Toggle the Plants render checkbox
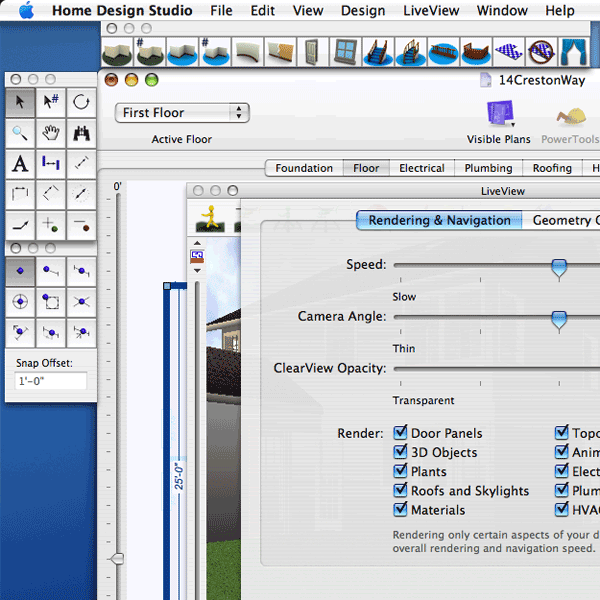Screen dimensions: 600x600 click(x=400, y=472)
